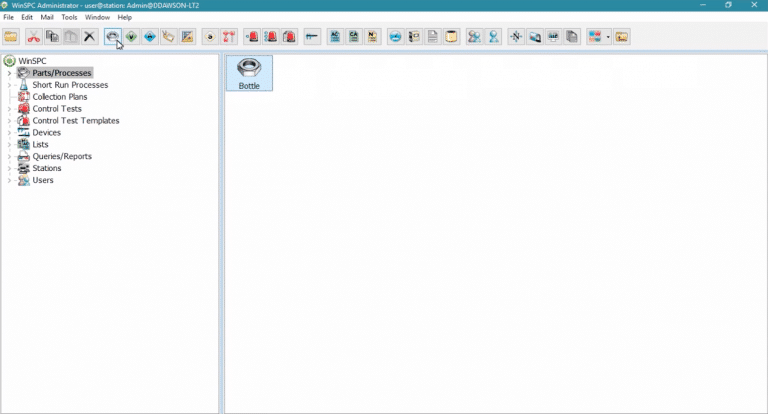Click the database cylinder toolbar icon
The width and height of the screenshot is (768, 414).
(x=451, y=37)
